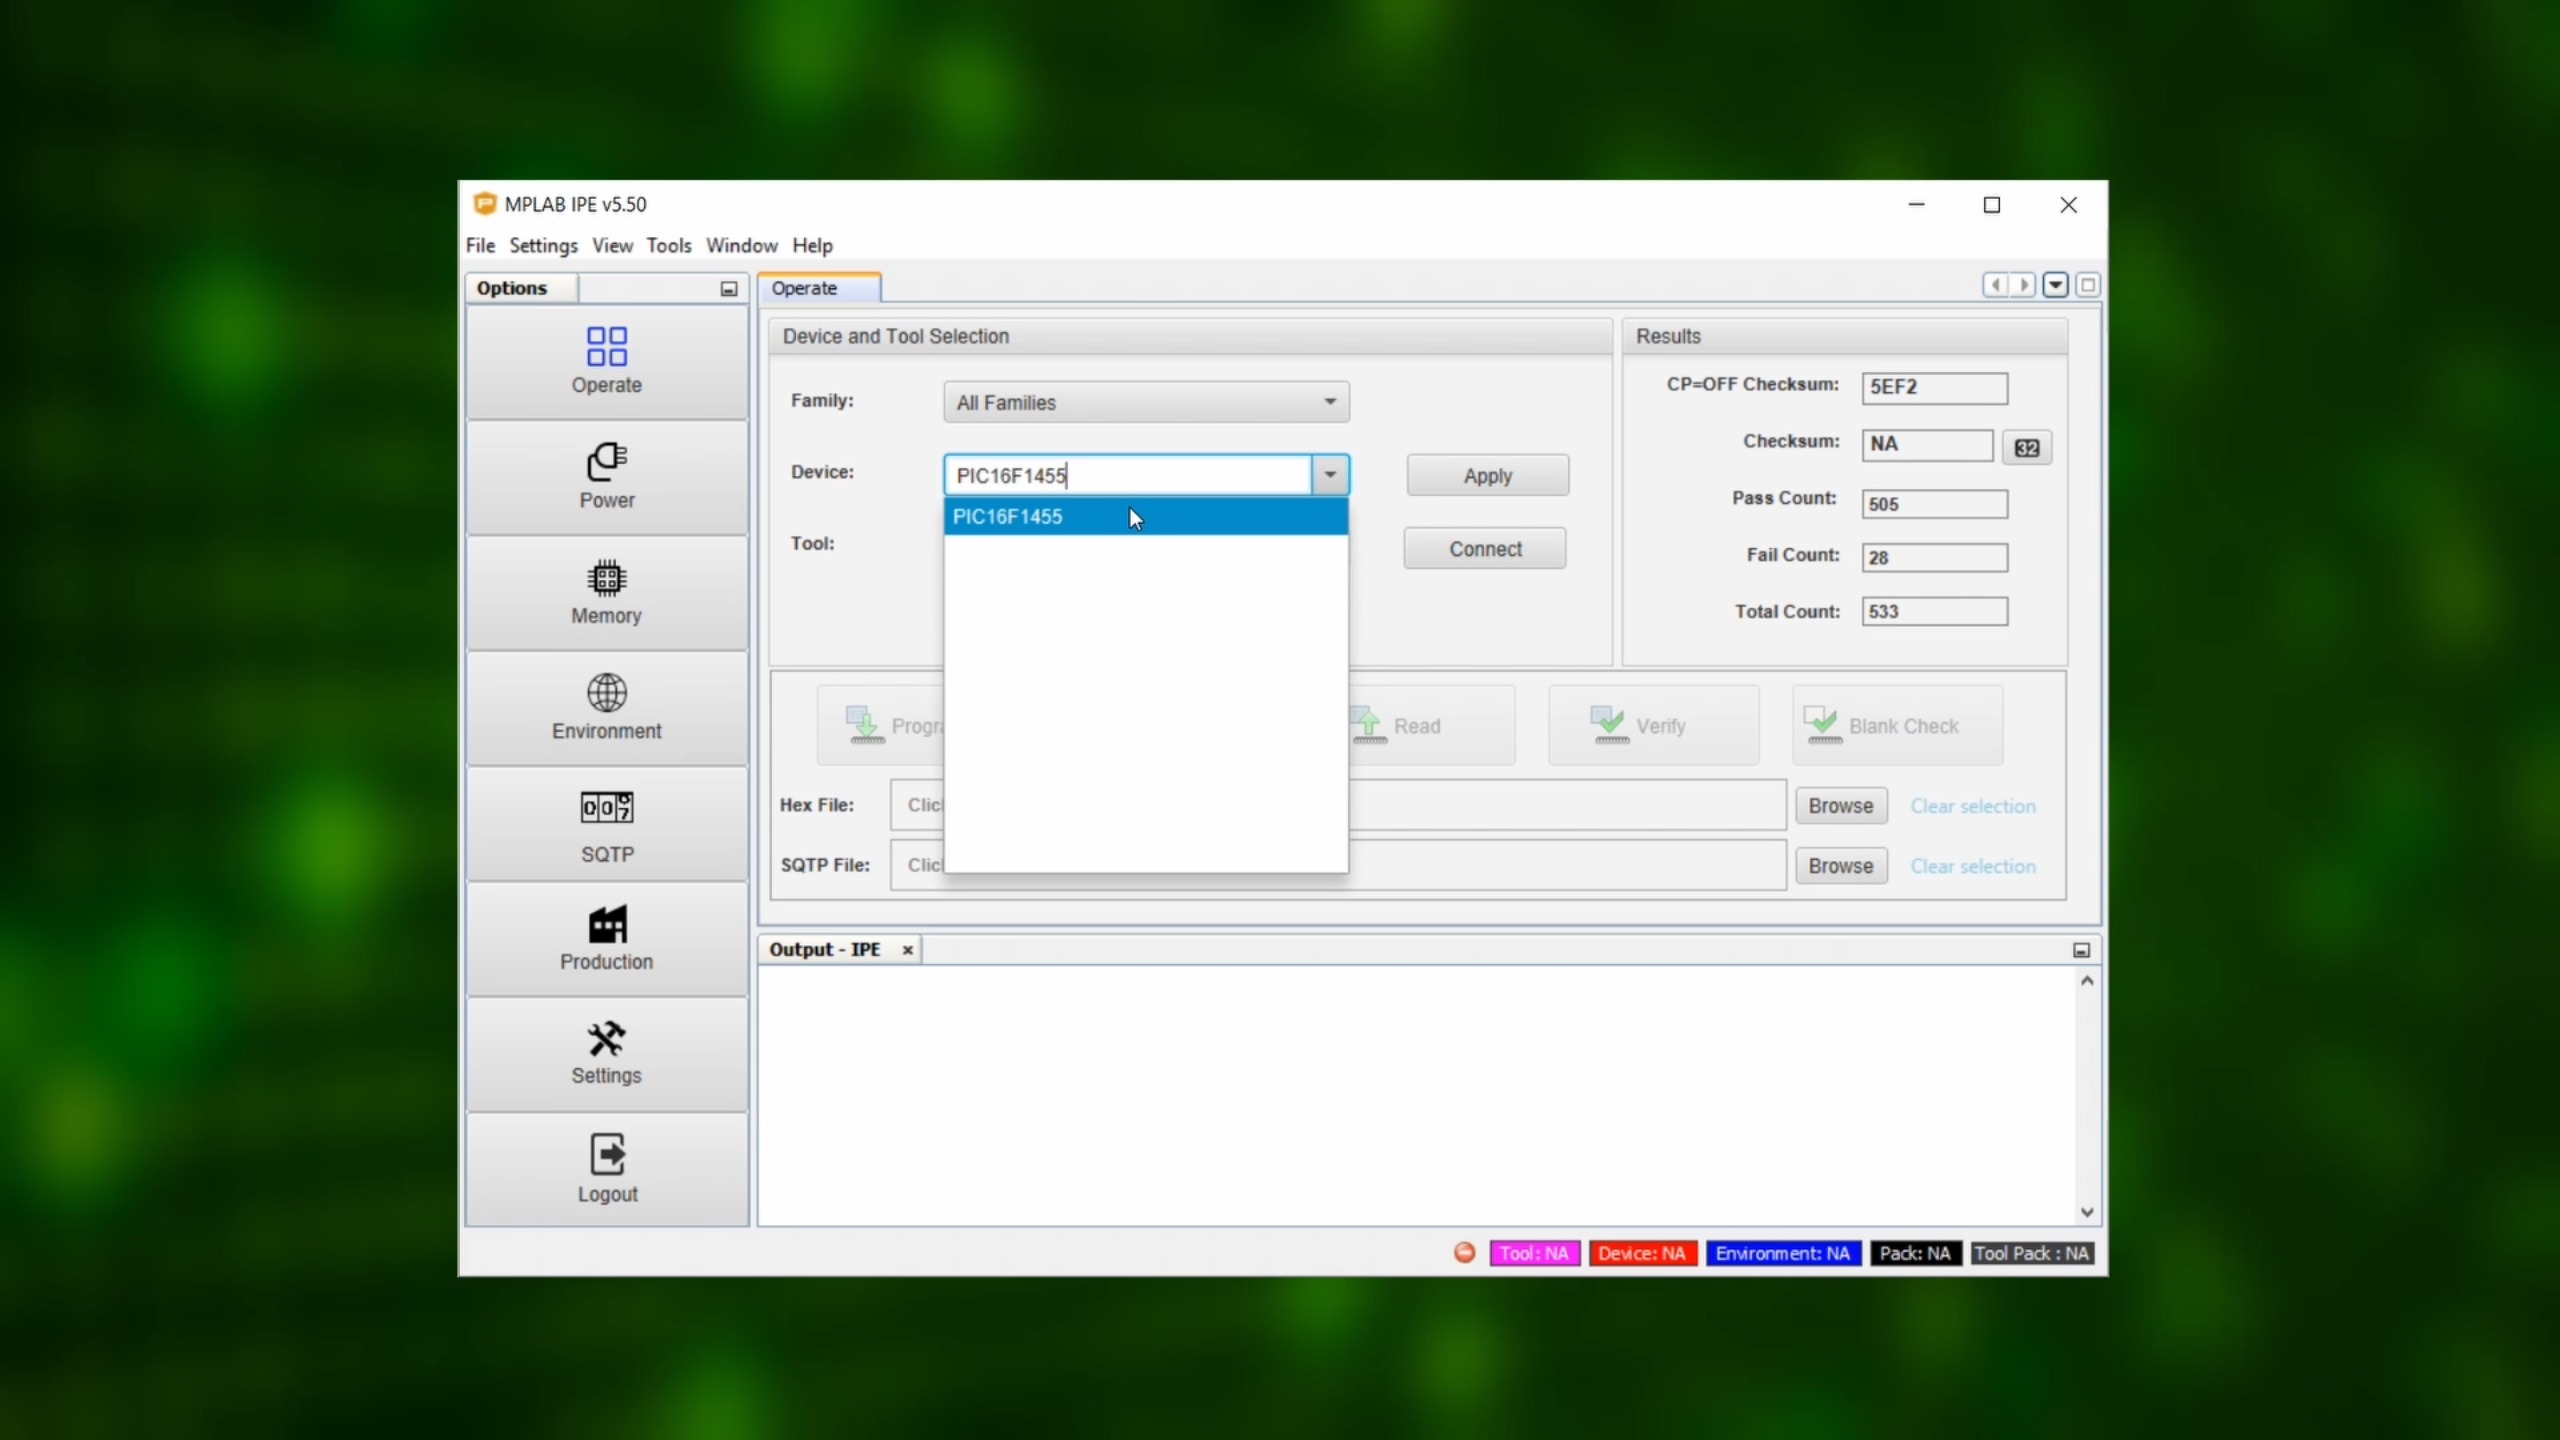This screenshot has height=1440, width=2560.
Task: Switch to the Operate tab
Action: coord(805,288)
